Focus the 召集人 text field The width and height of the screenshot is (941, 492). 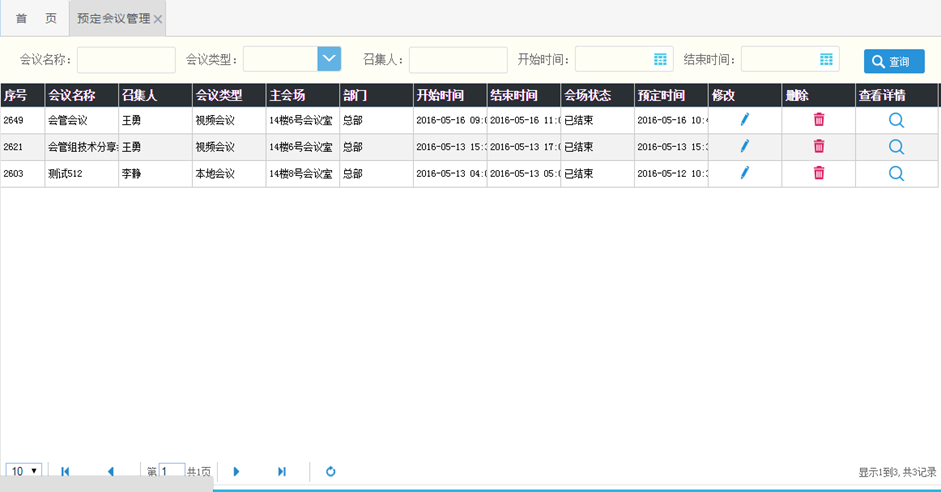(458, 60)
